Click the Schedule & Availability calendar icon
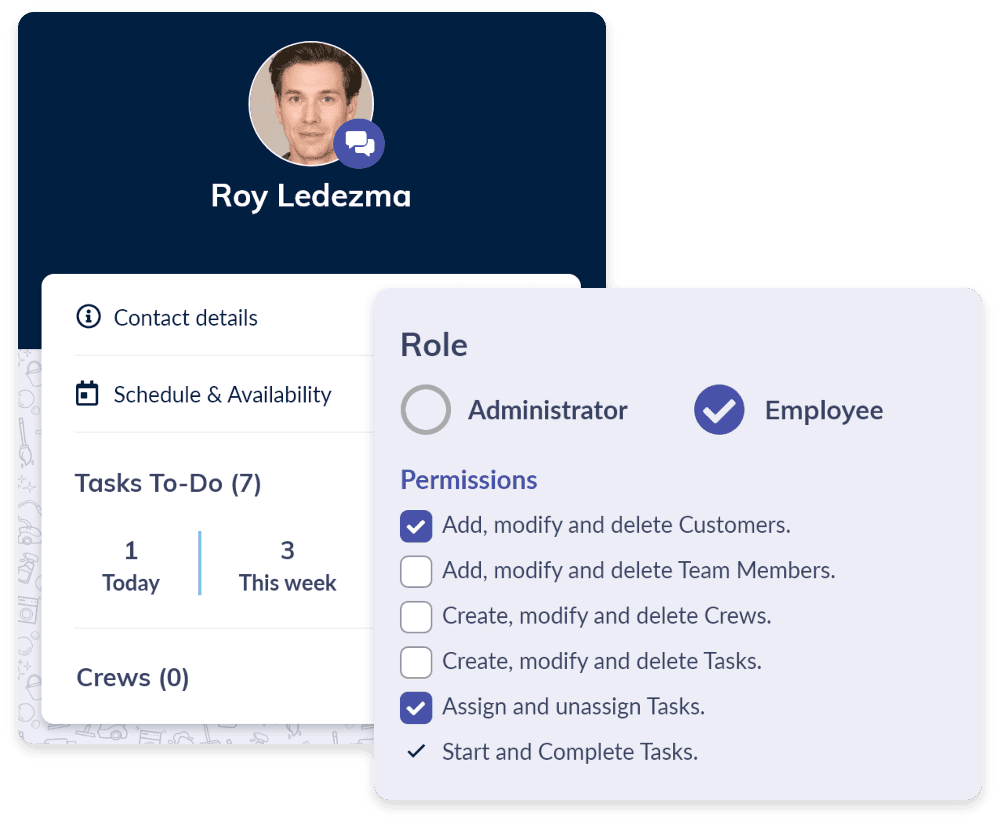Image resolution: width=1000 pixels, height=824 pixels. [x=88, y=394]
